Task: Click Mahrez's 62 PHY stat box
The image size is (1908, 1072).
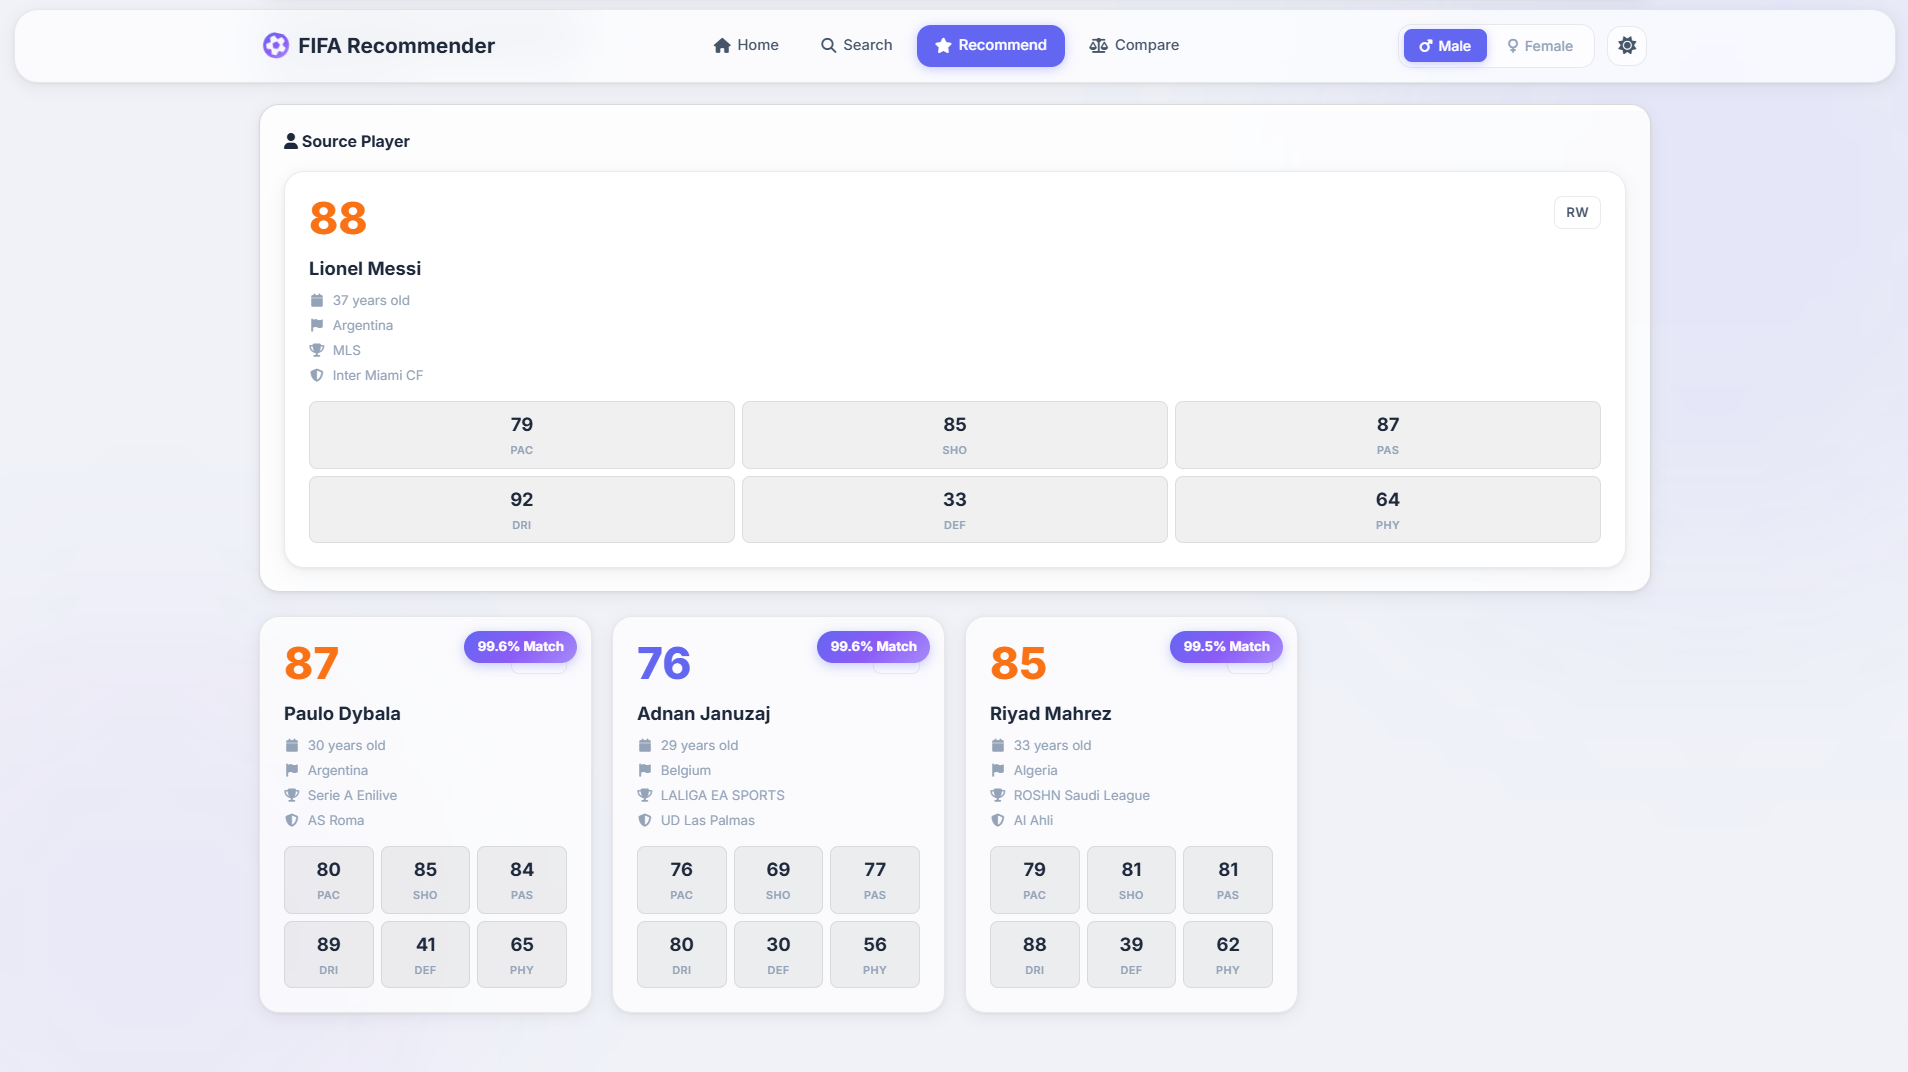Action: tap(1228, 955)
